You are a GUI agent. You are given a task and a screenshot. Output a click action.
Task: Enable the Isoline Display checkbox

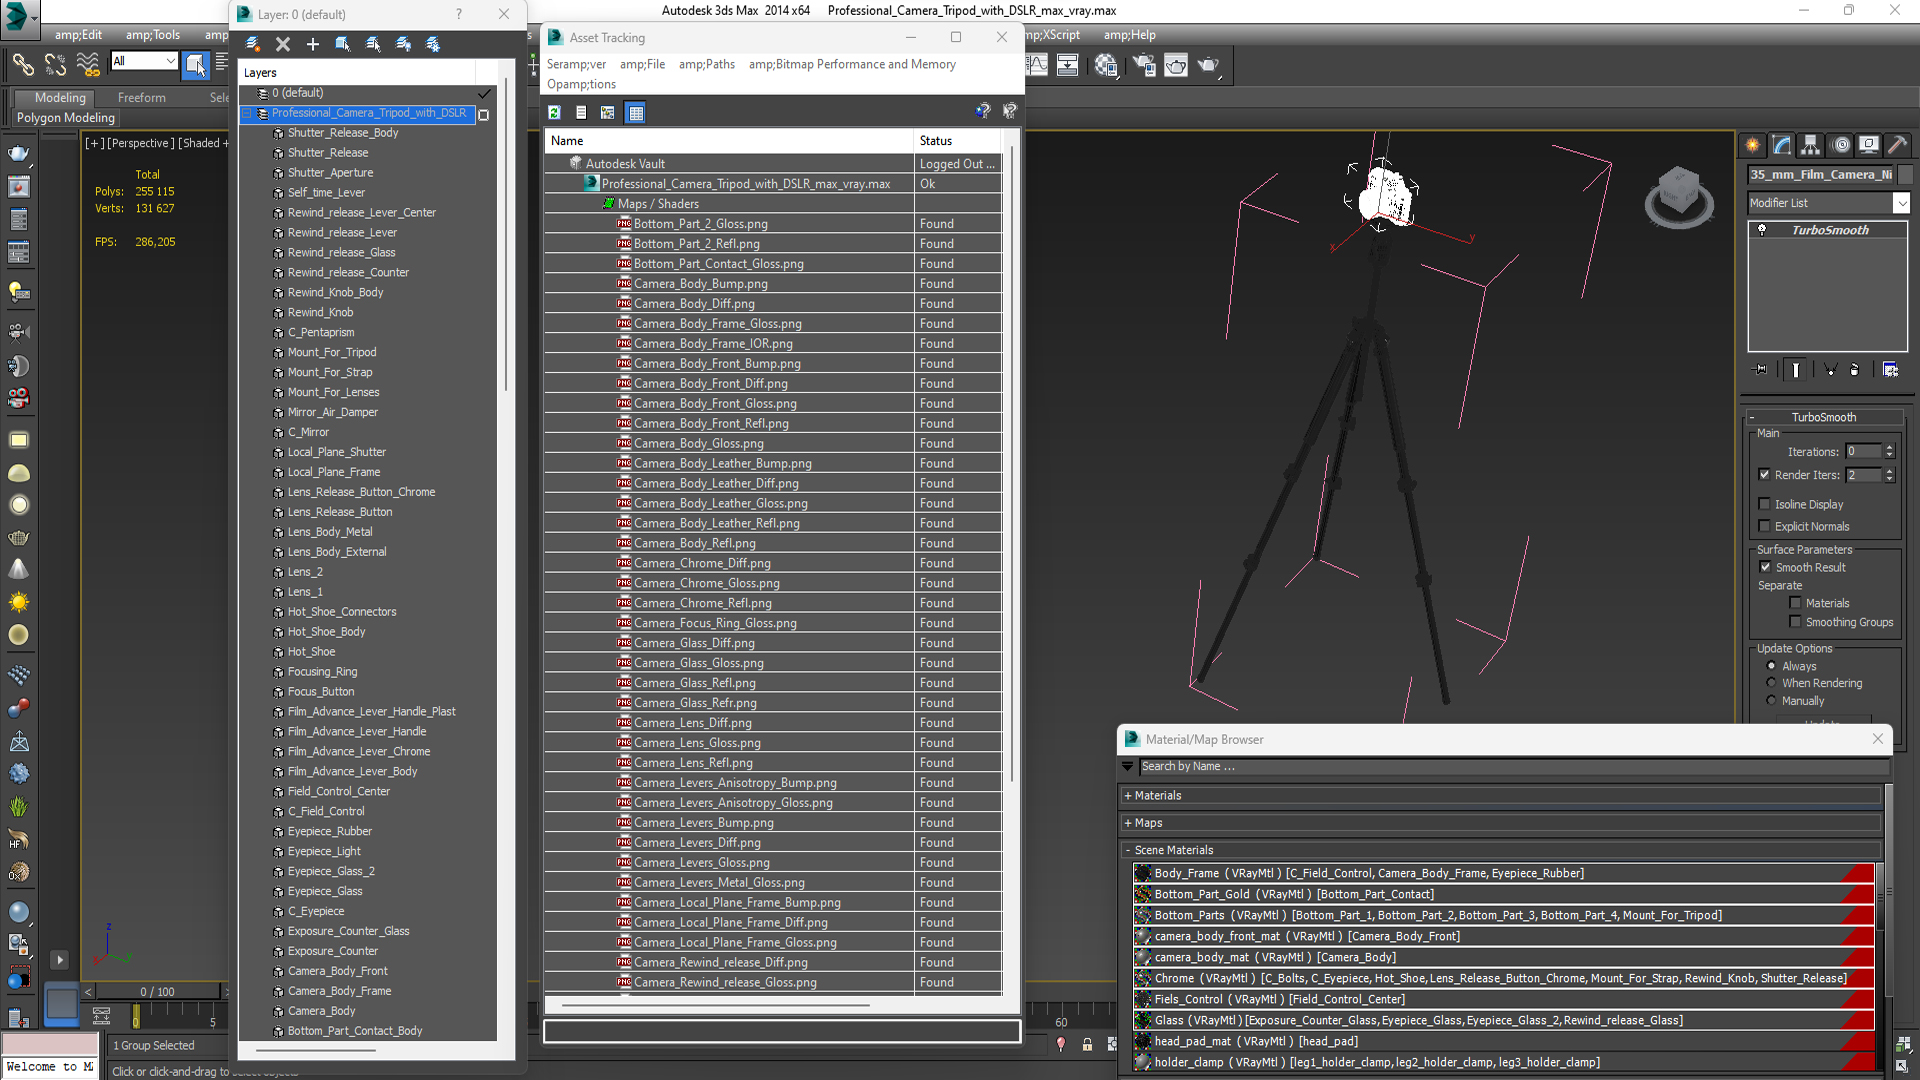point(1764,504)
